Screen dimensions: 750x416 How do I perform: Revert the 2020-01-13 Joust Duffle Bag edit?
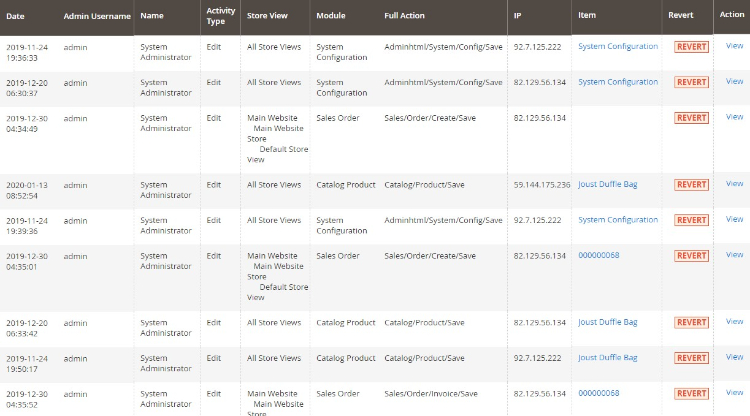[691, 185]
